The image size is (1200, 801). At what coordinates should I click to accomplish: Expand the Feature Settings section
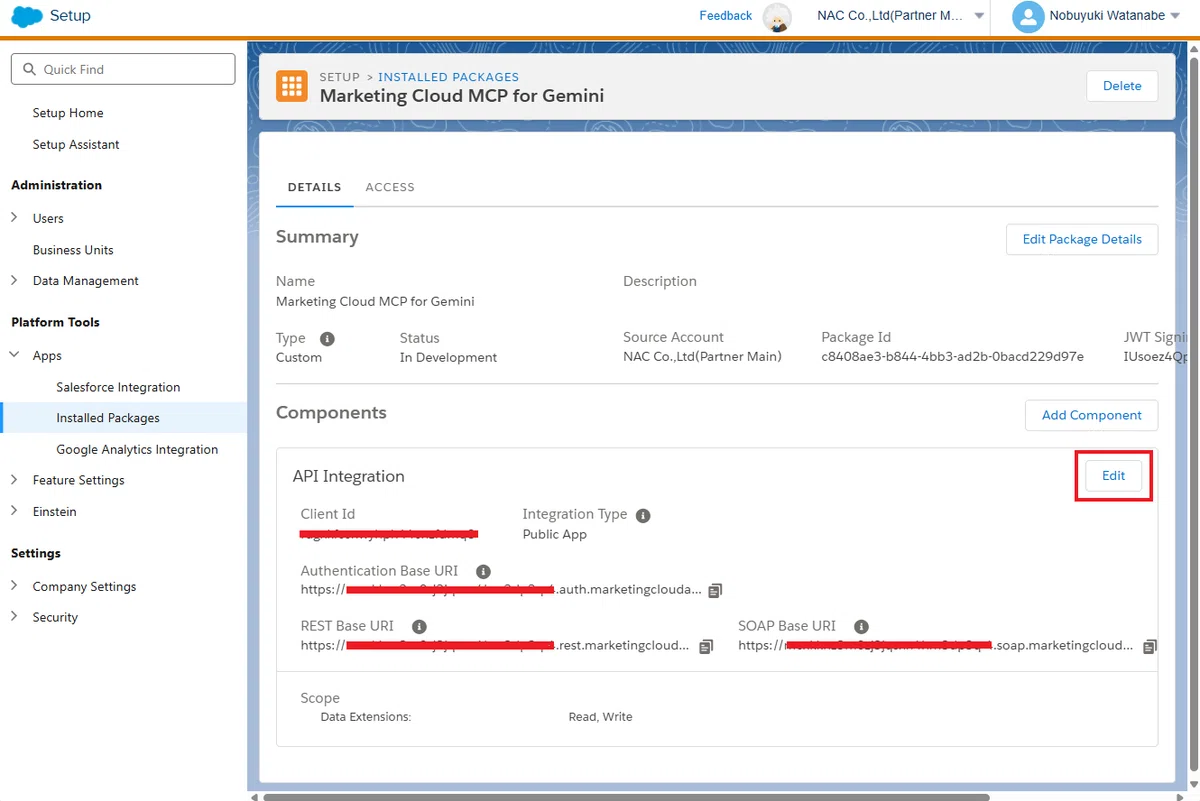click(x=14, y=480)
